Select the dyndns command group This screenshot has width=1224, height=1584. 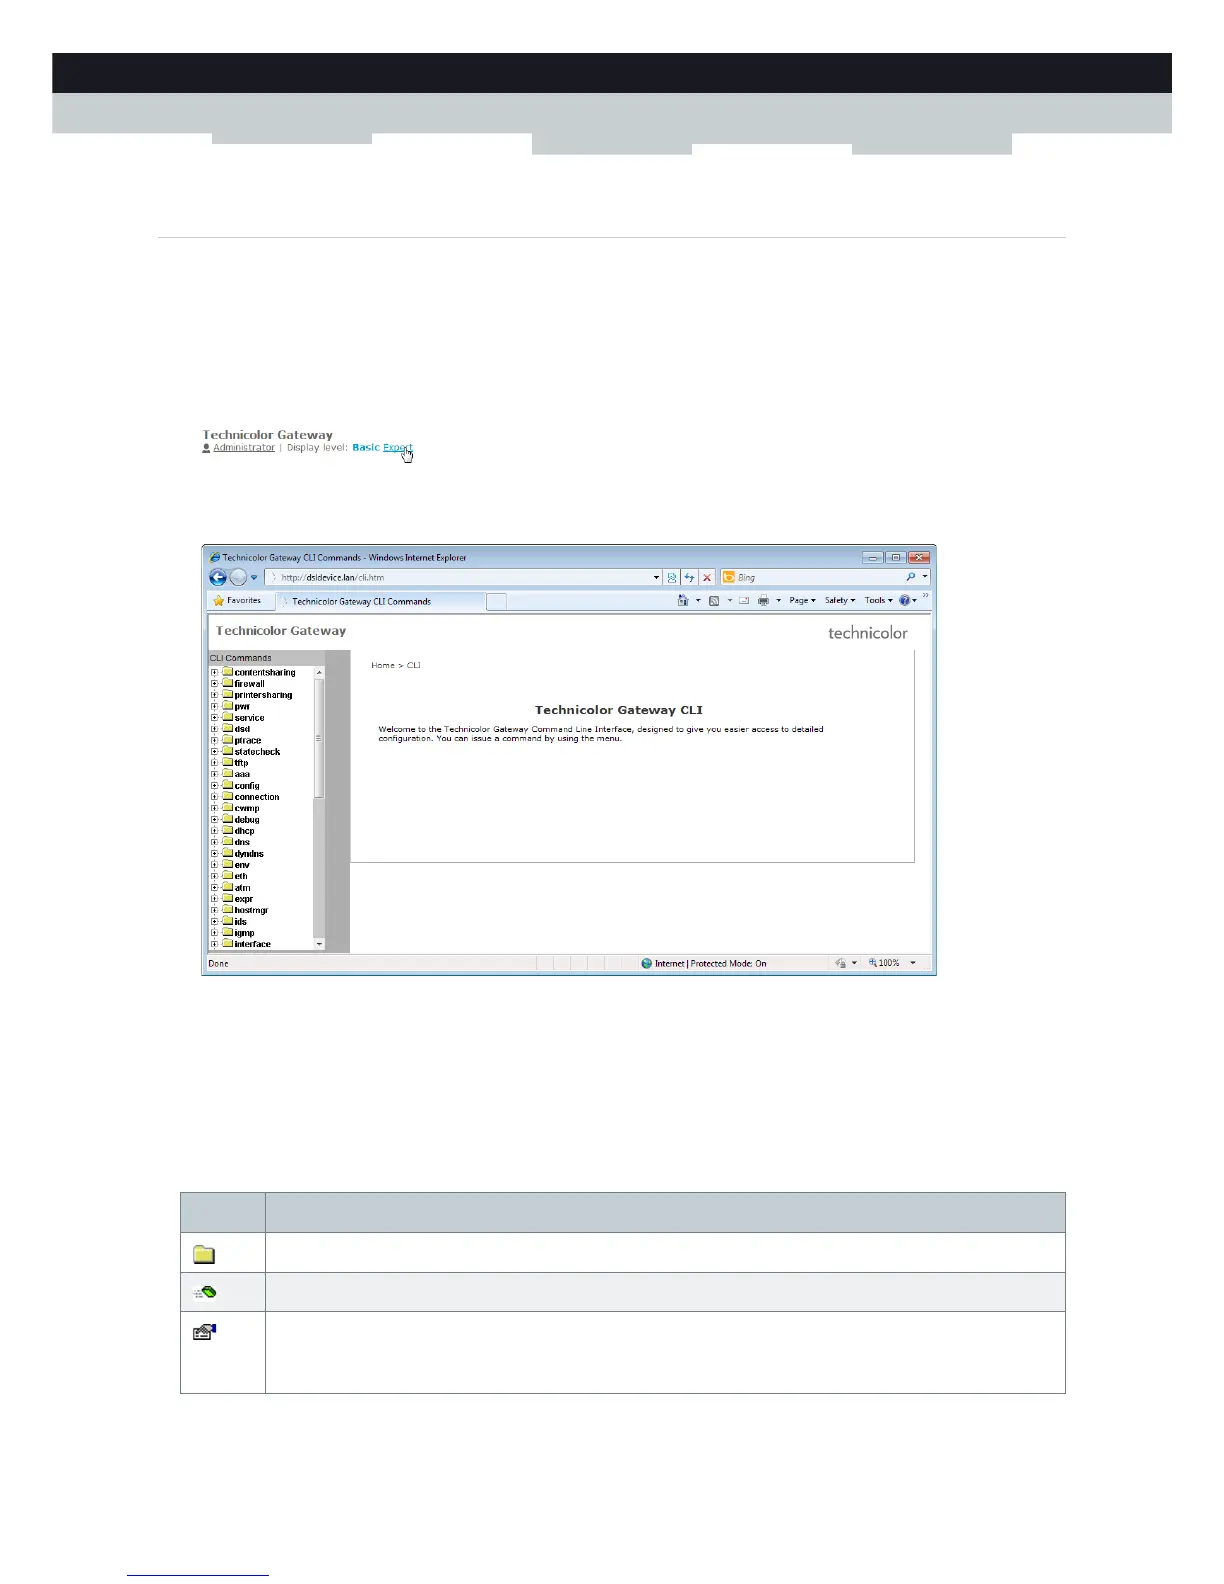coord(249,854)
